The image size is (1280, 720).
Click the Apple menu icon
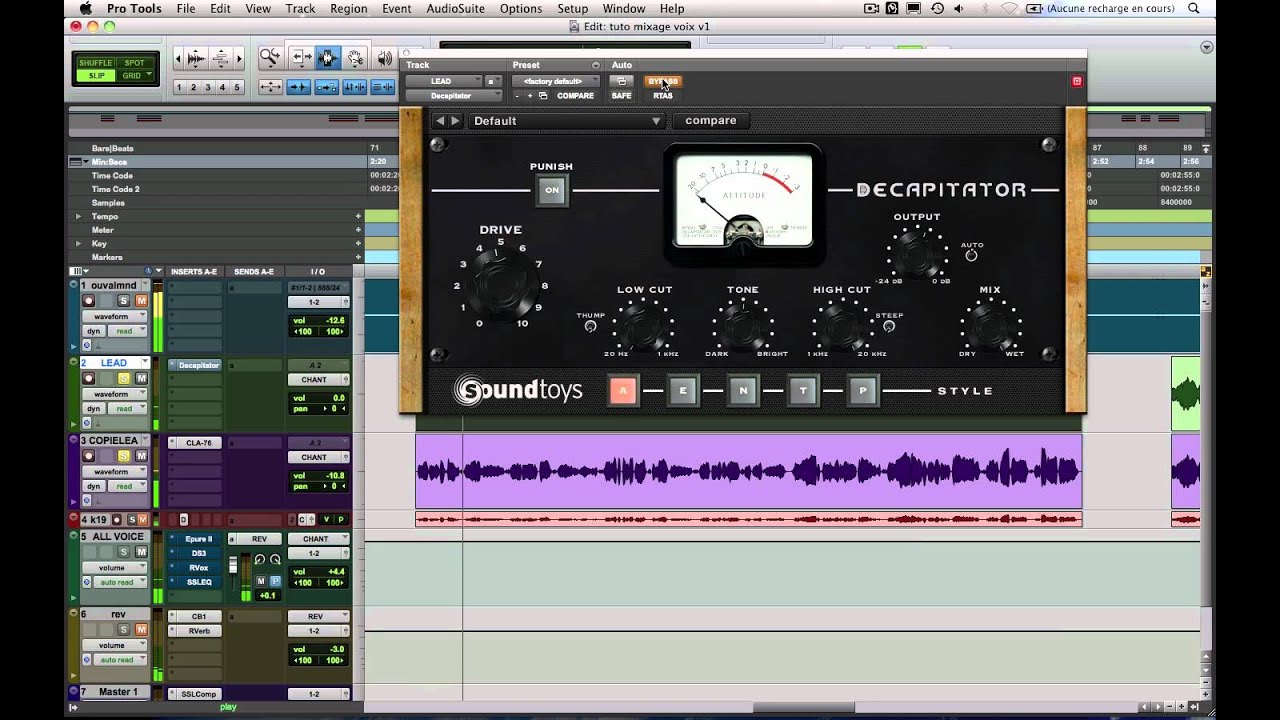[x=85, y=8]
